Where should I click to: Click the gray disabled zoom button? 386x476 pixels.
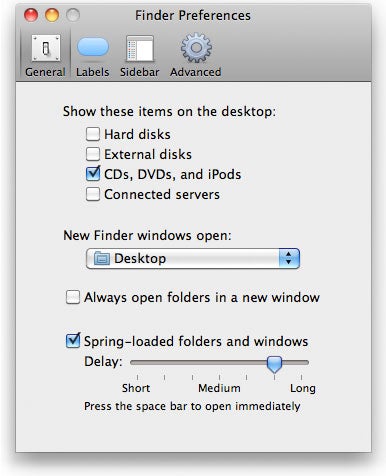[x=73, y=15]
